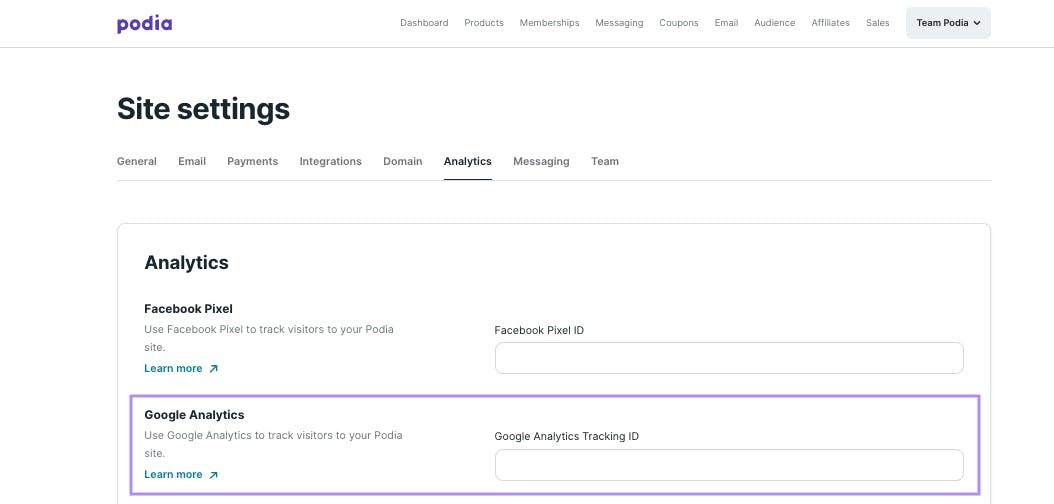Go to Email in top navigation
This screenshot has height=504, width=1054.
[727, 23]
